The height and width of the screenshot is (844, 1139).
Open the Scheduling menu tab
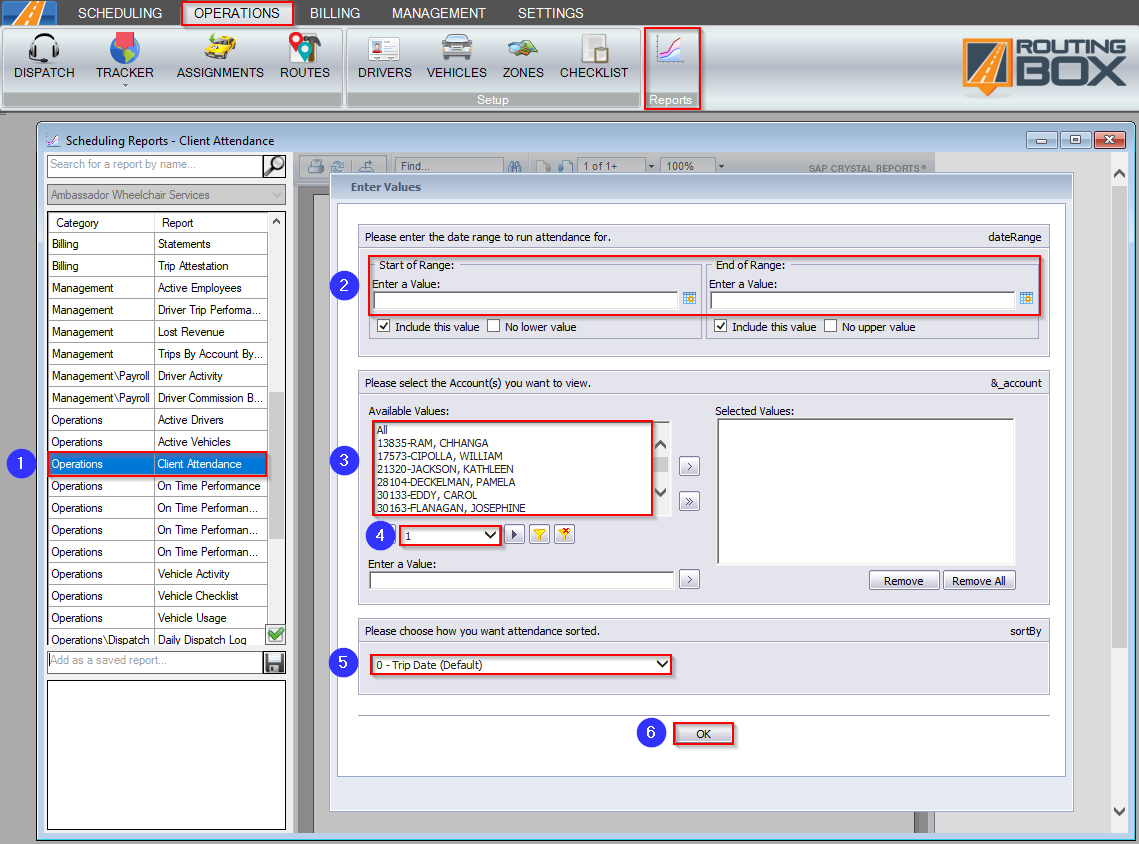coord(119,13)
